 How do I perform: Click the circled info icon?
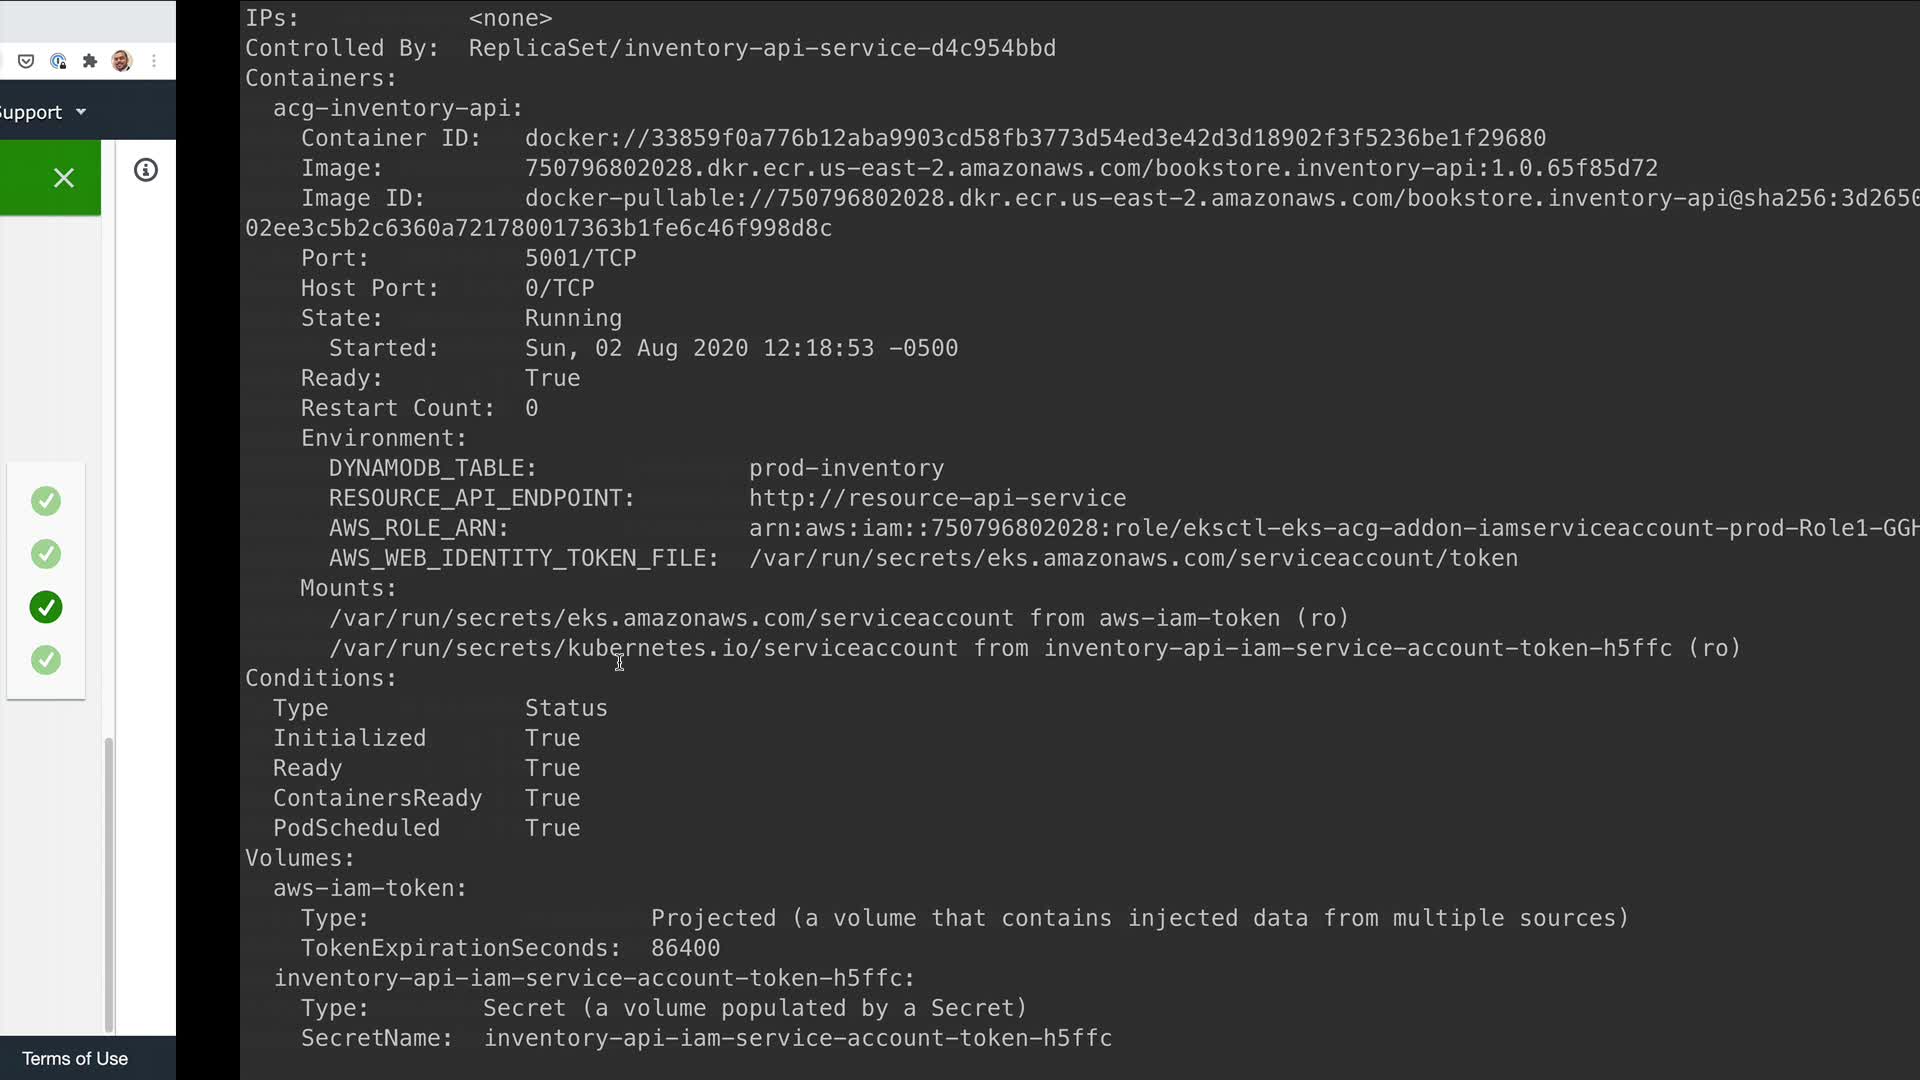146,170
